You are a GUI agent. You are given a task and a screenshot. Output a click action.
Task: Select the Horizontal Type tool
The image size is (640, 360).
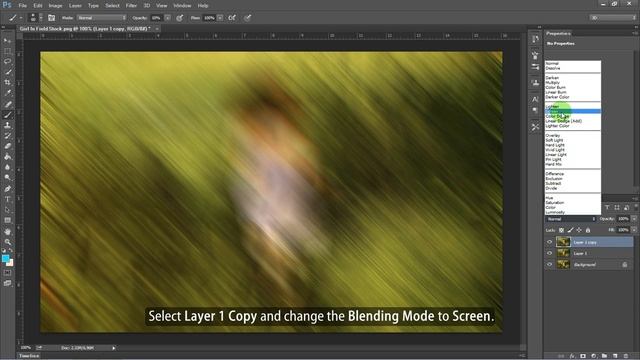tap(7, 199)
